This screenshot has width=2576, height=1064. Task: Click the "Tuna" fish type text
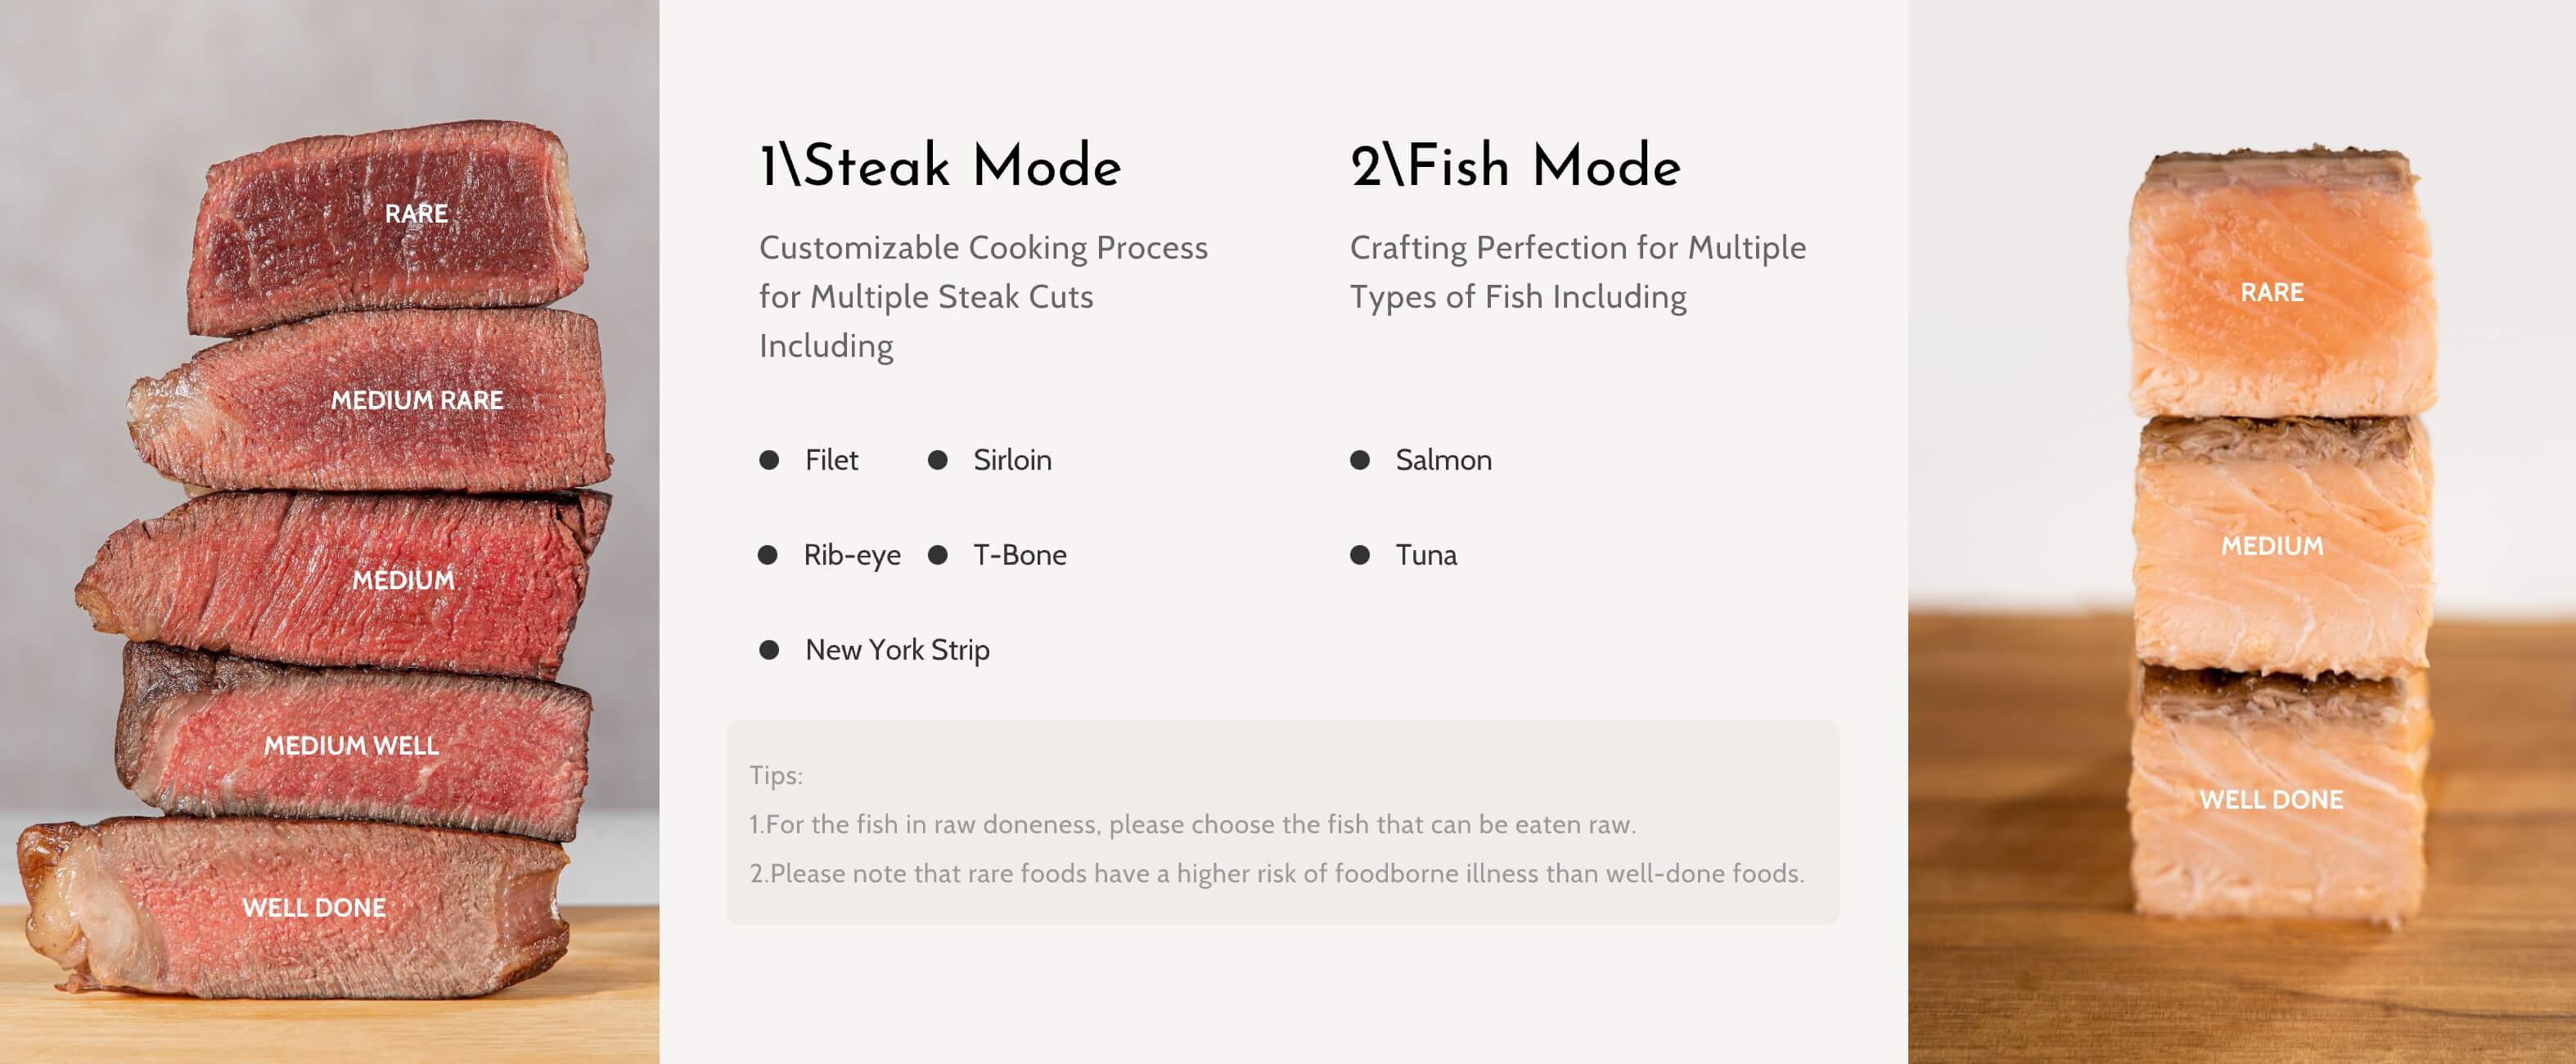point(1426,555)
